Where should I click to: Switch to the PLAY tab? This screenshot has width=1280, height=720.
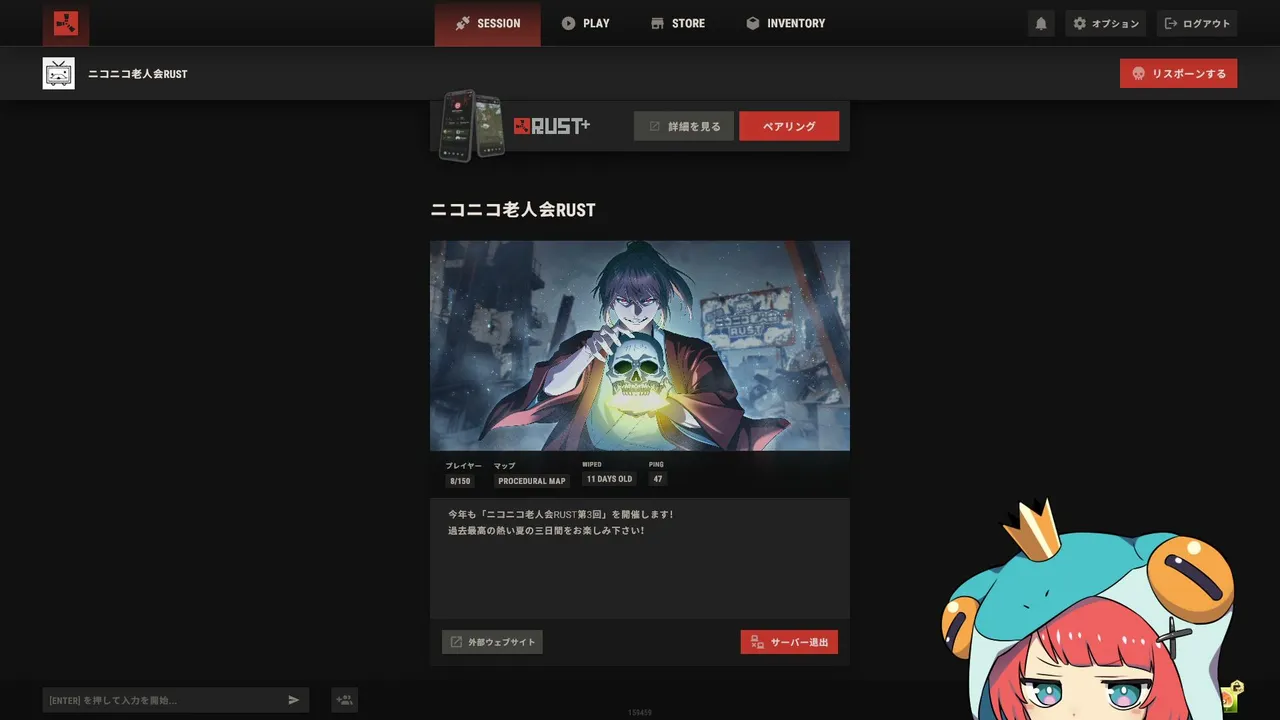(x=585, y=23)
